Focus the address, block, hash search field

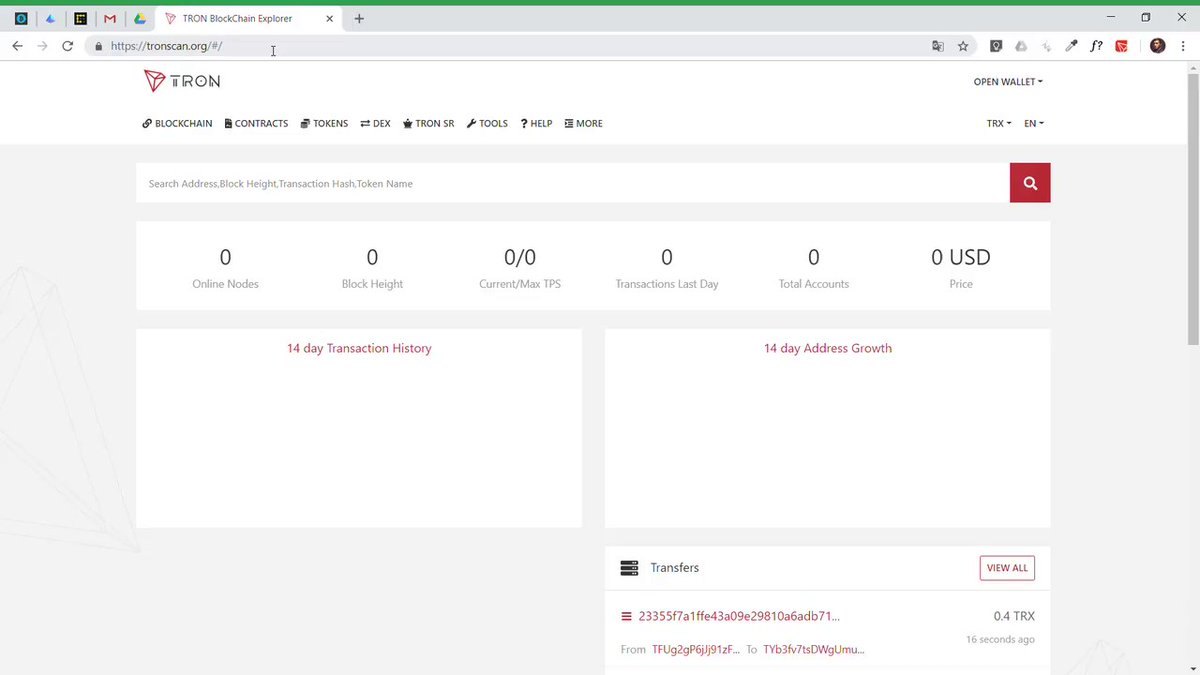click(573, 183)
